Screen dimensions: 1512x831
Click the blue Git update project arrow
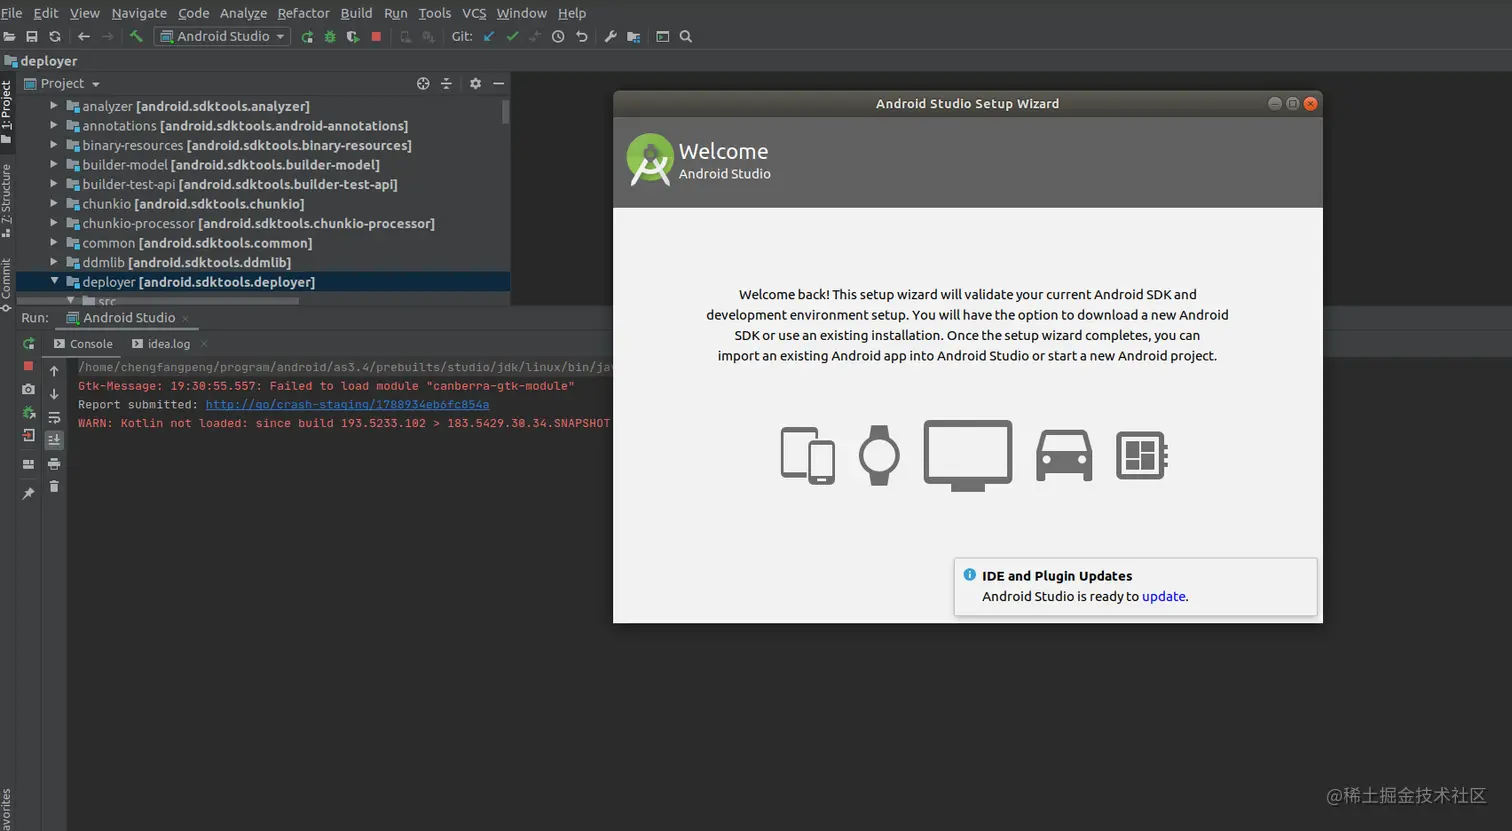tap(489, 37)
